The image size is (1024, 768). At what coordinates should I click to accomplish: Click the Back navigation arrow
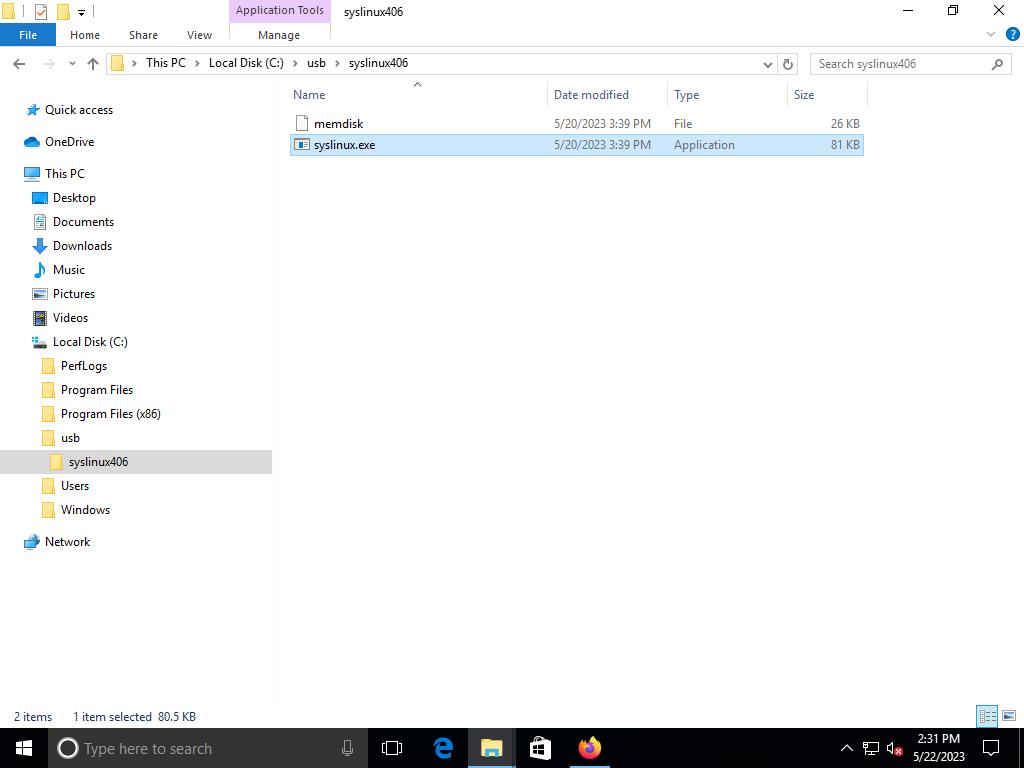click(x=19, y=64)
